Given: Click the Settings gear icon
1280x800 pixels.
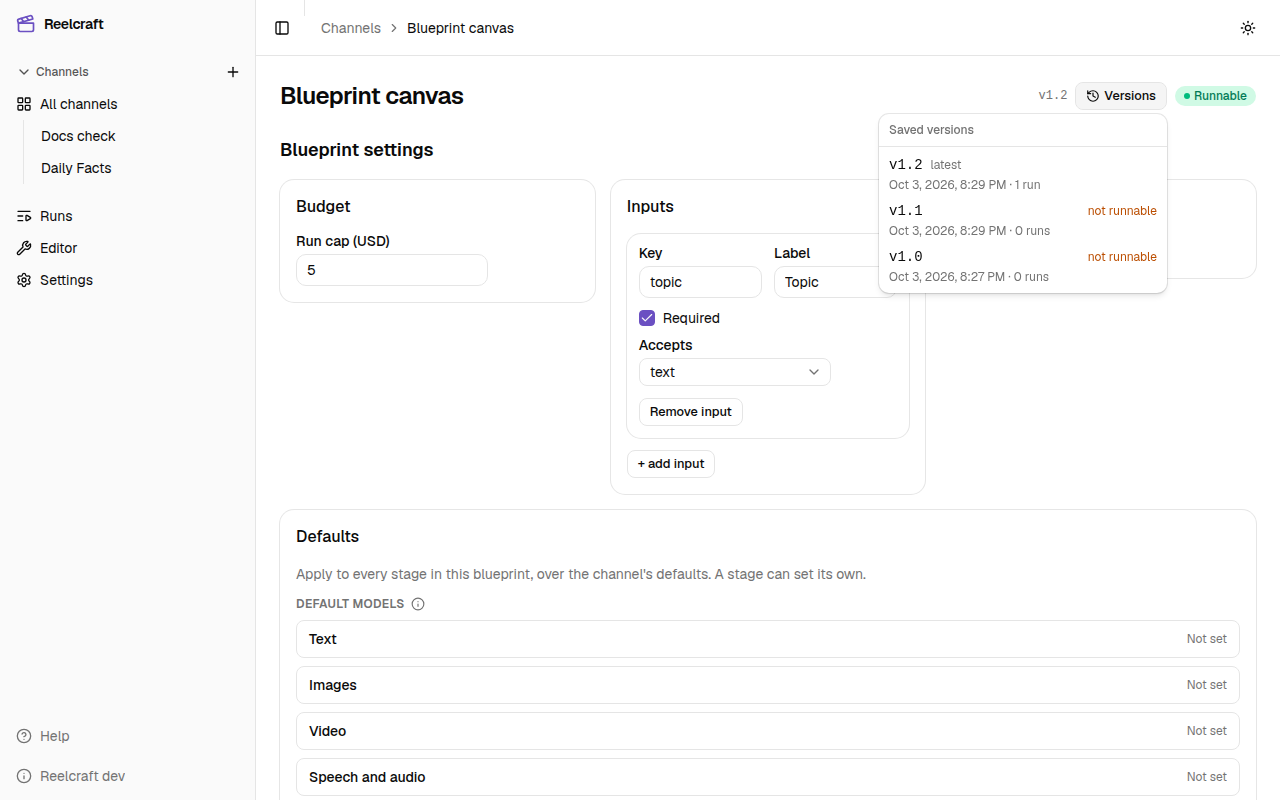Looking at the screenshot, I should pyautogui.click(x=24, y=280).
